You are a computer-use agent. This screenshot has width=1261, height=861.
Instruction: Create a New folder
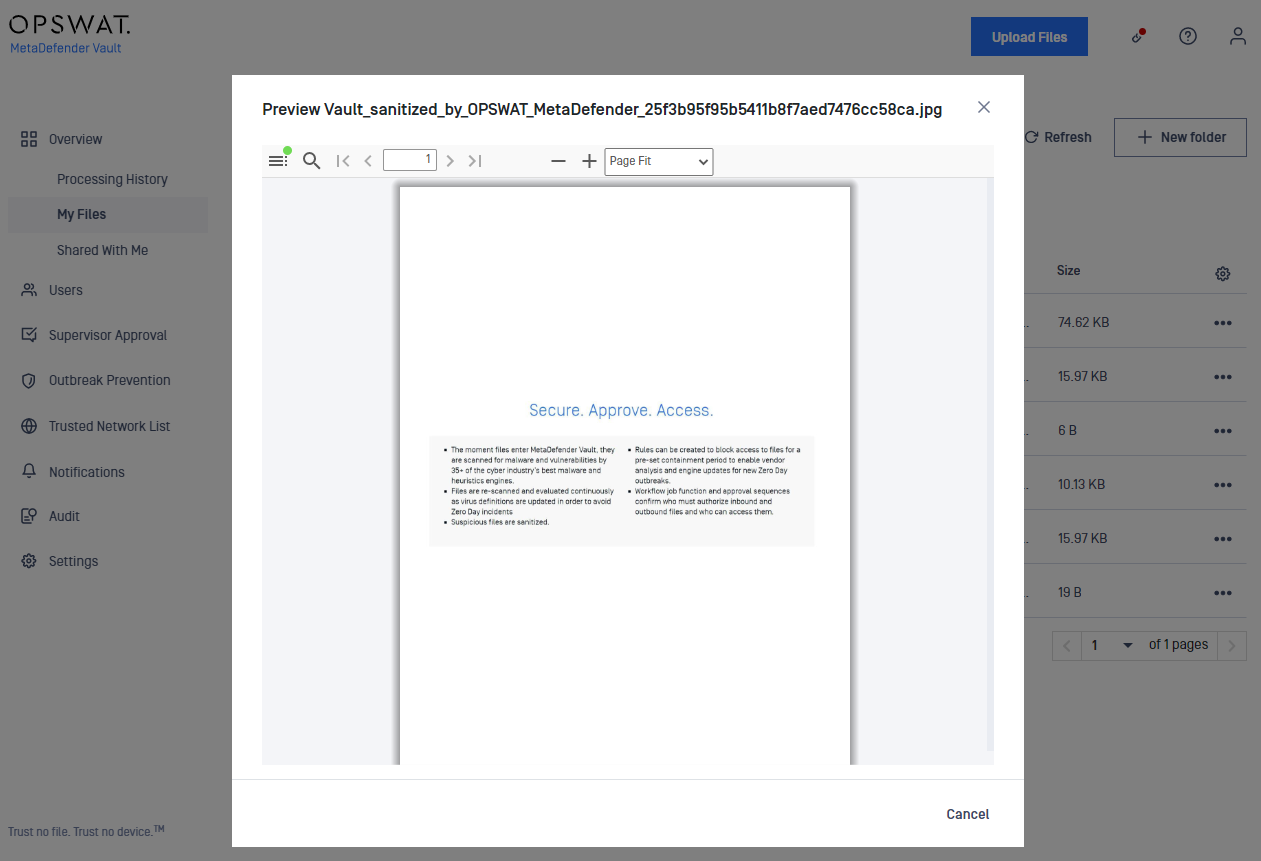pos(1180,137)
